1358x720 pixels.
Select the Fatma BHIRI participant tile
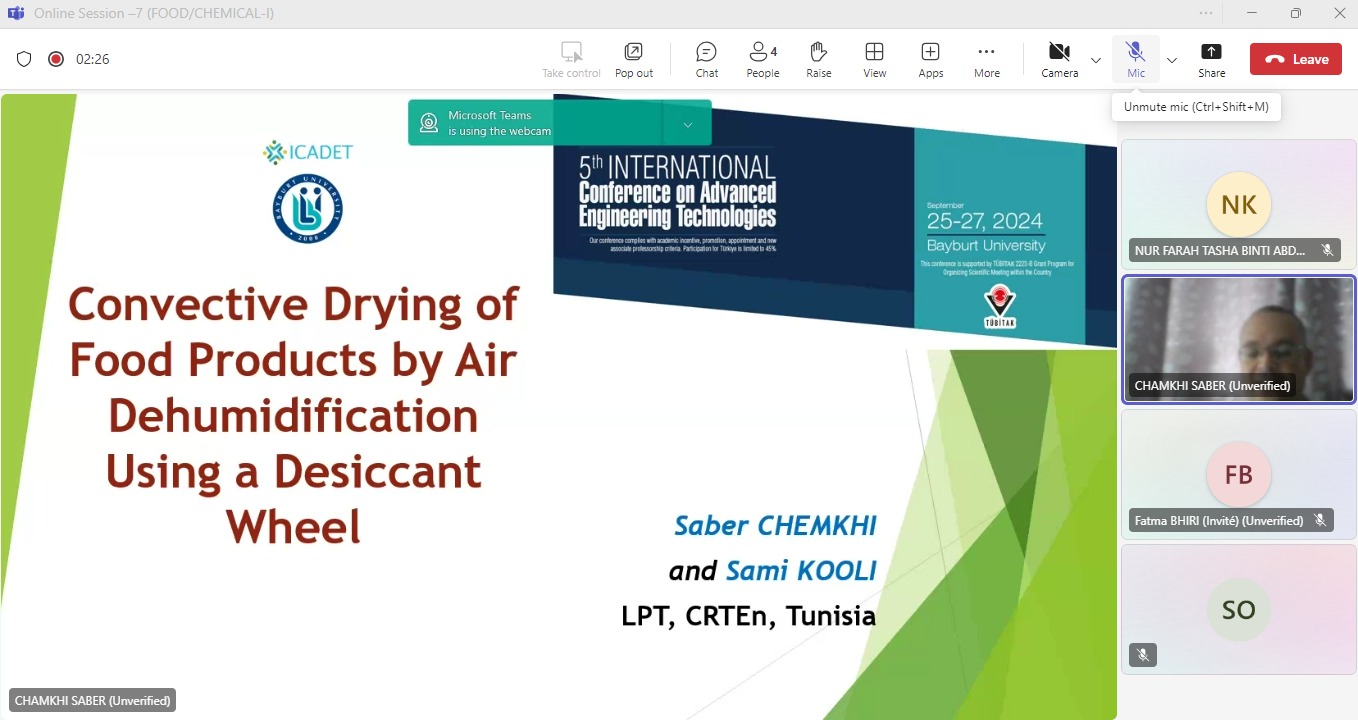(1238, 474)
